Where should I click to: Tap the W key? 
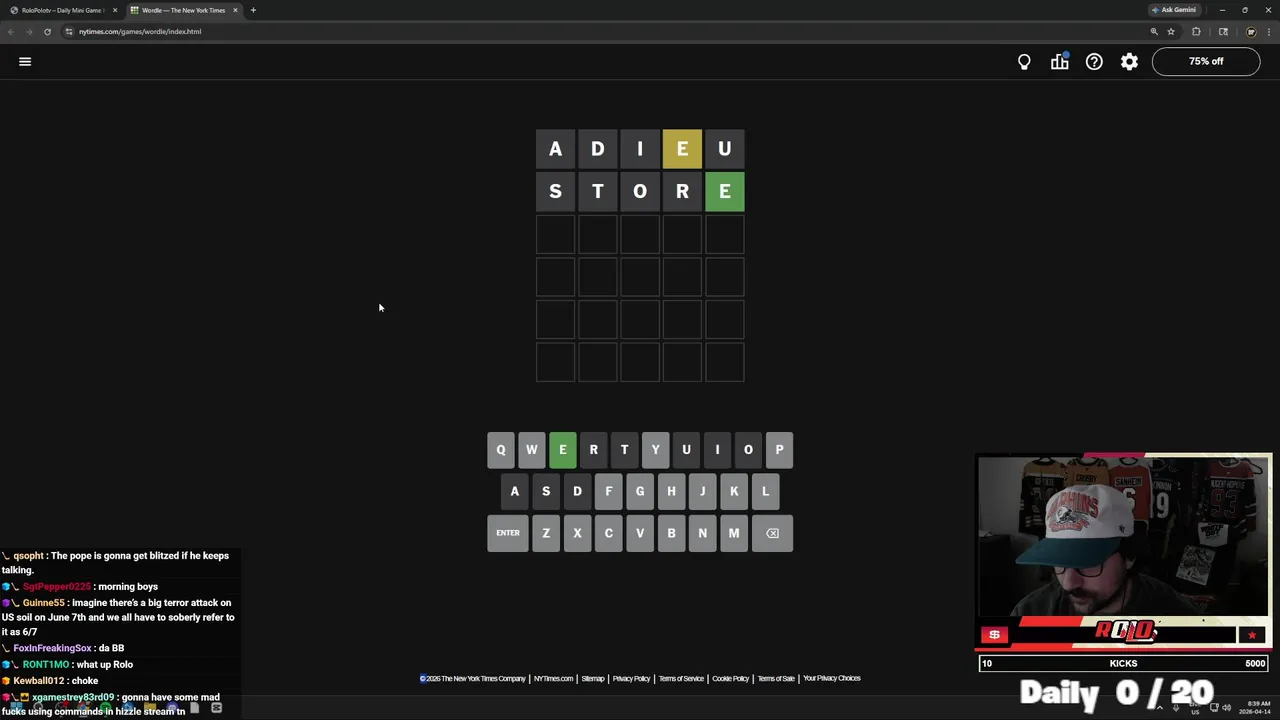click(532, 450)
